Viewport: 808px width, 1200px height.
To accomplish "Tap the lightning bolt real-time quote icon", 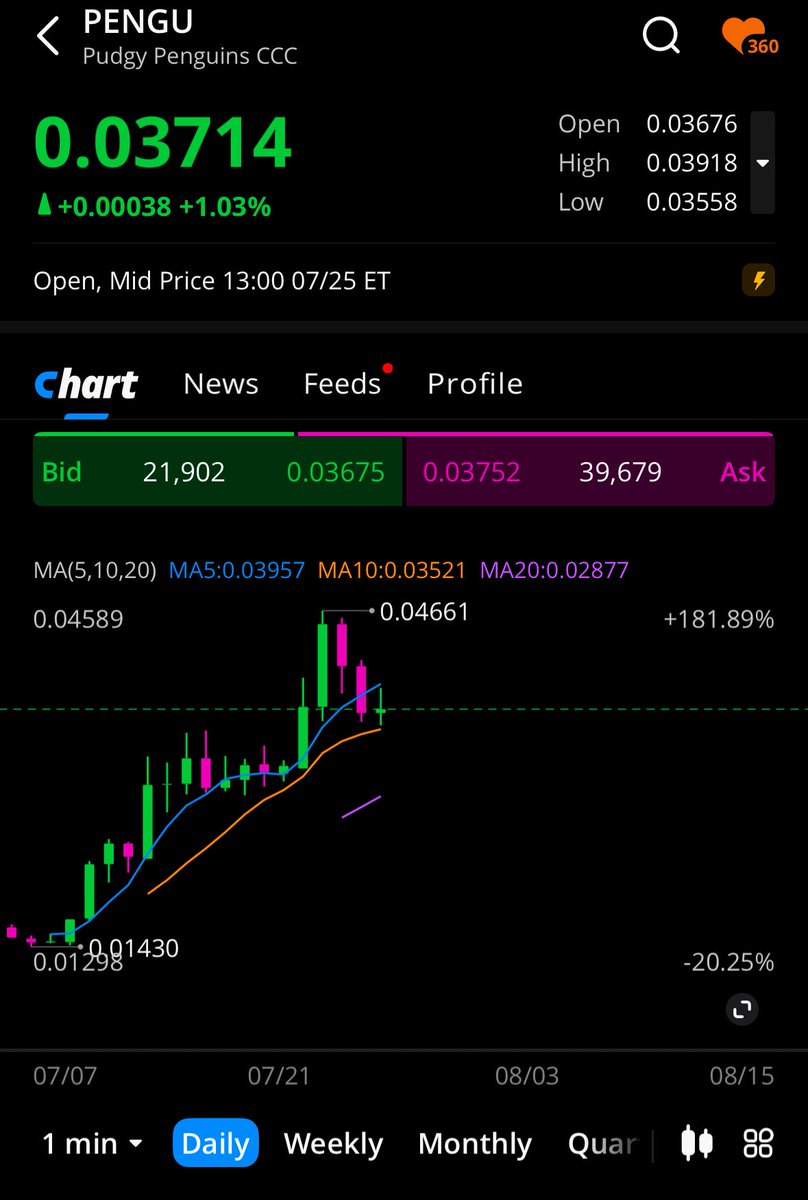I will (758, 281).
